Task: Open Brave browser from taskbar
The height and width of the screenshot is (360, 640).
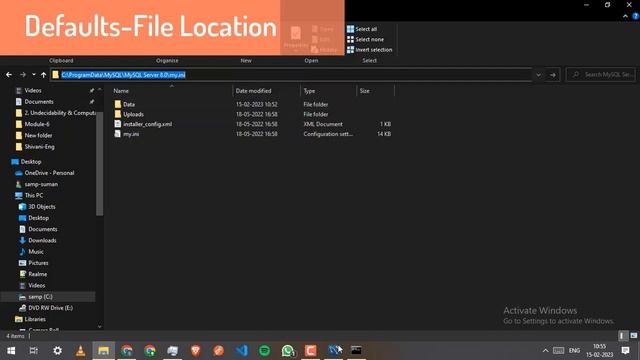Action: pyautogui.click(x=196, y=351)
